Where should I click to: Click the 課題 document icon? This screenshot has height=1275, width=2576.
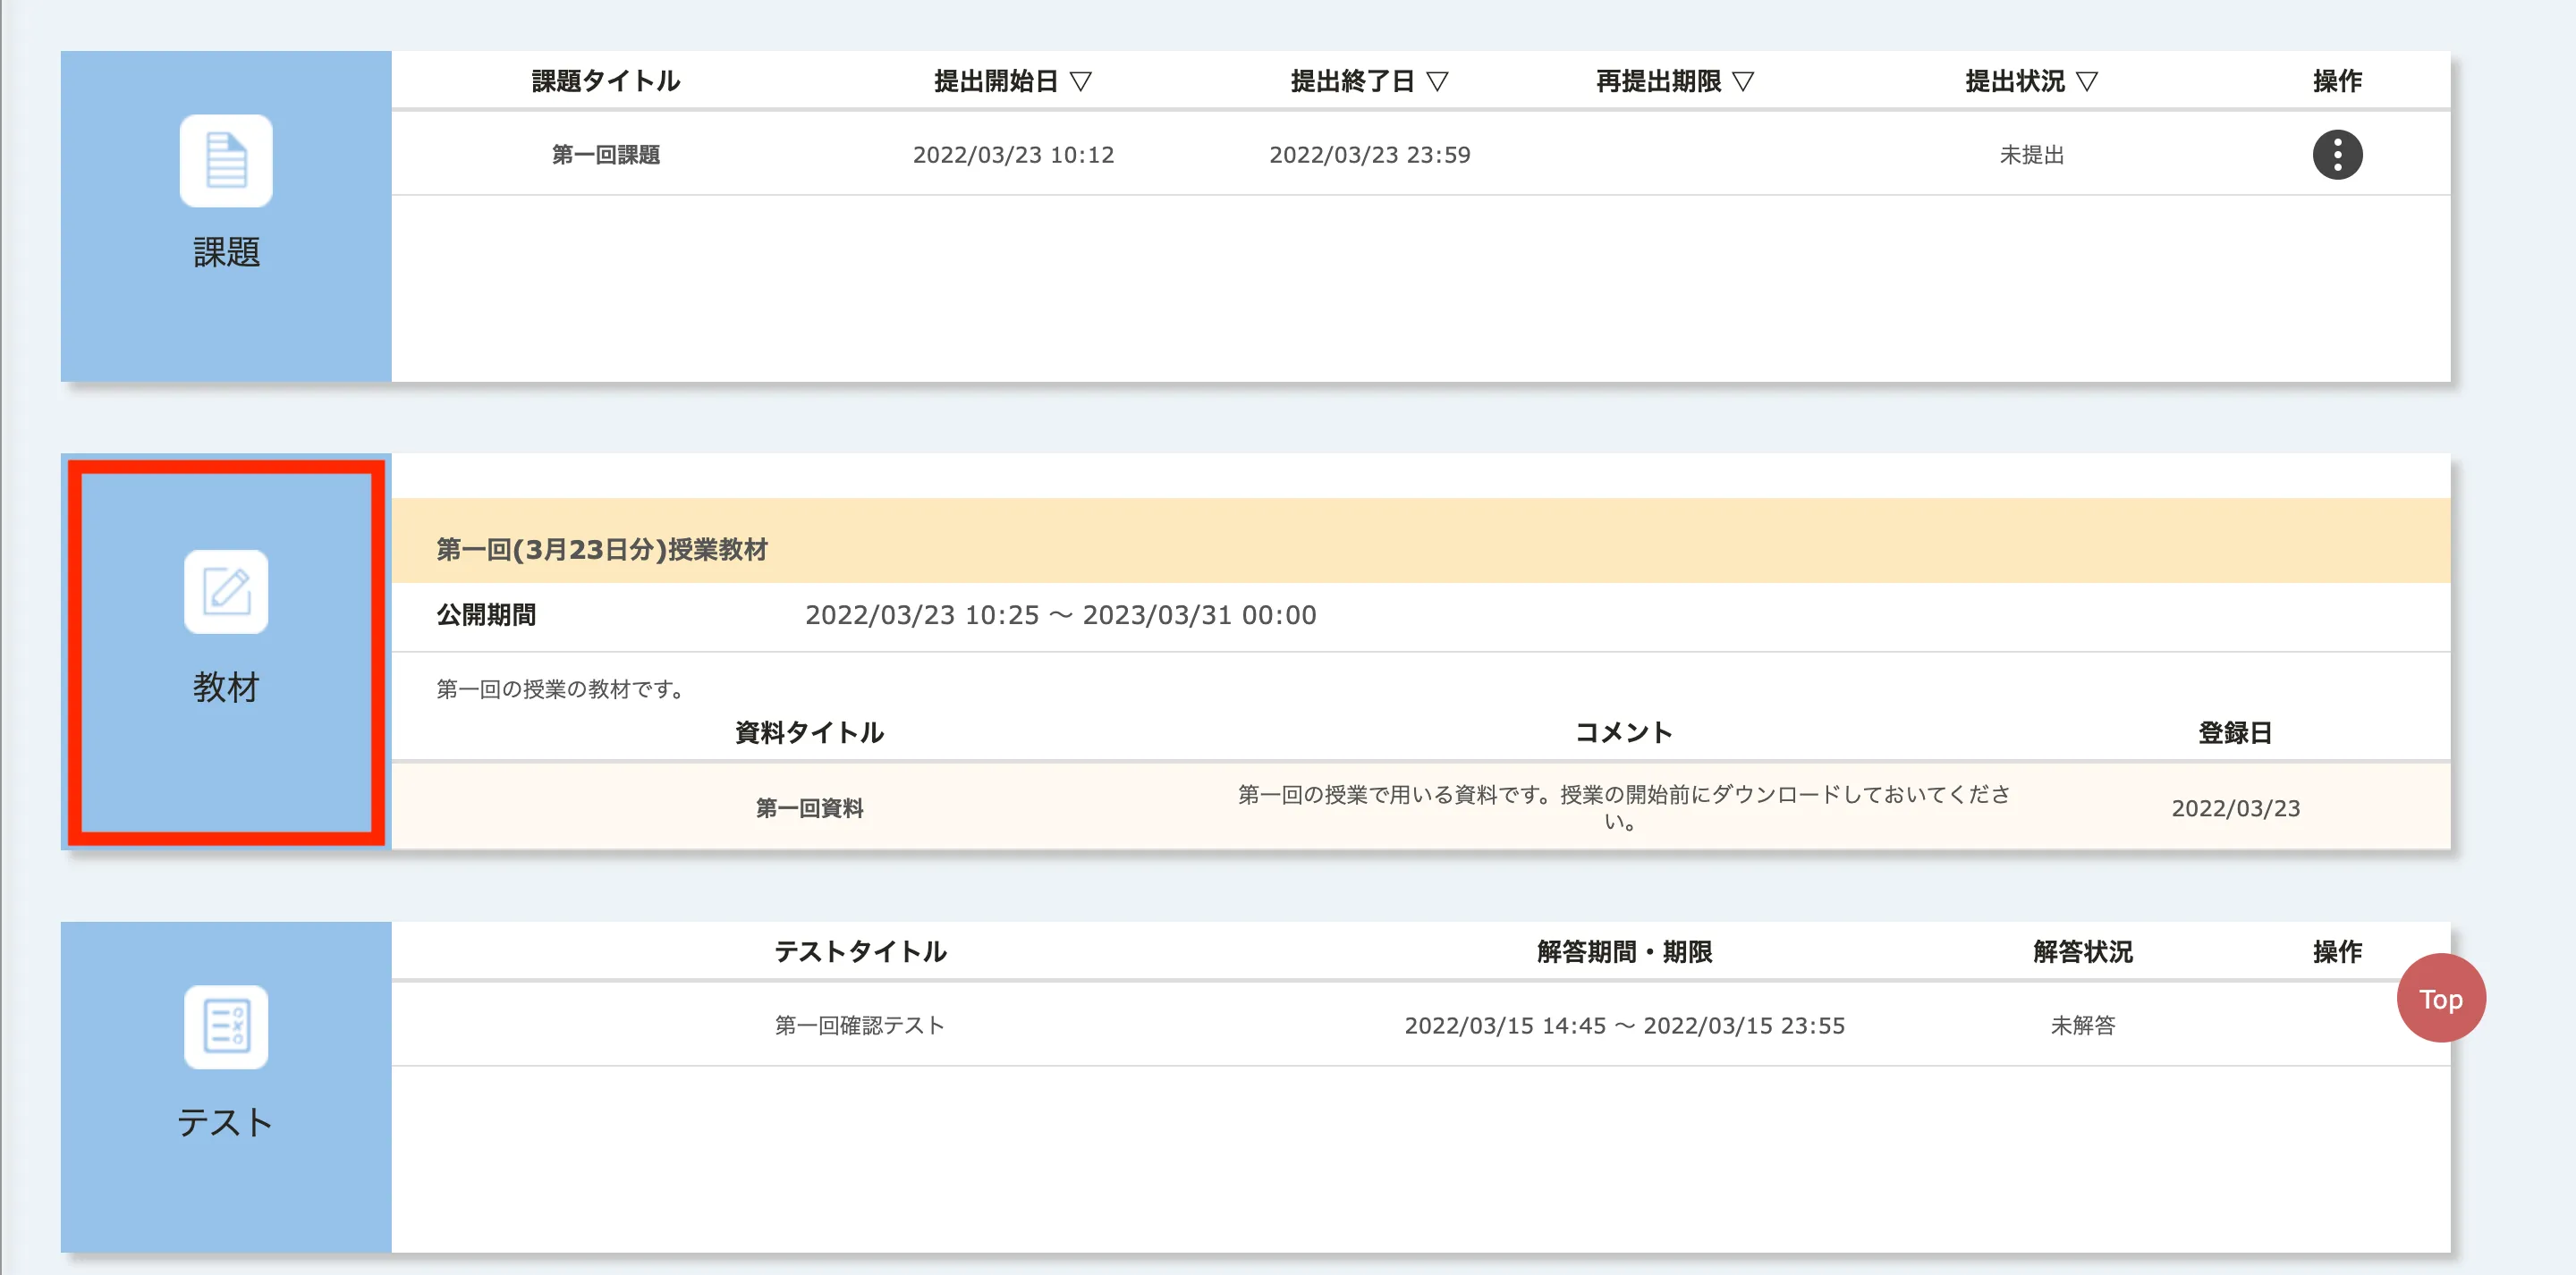(x=226, y=160)
